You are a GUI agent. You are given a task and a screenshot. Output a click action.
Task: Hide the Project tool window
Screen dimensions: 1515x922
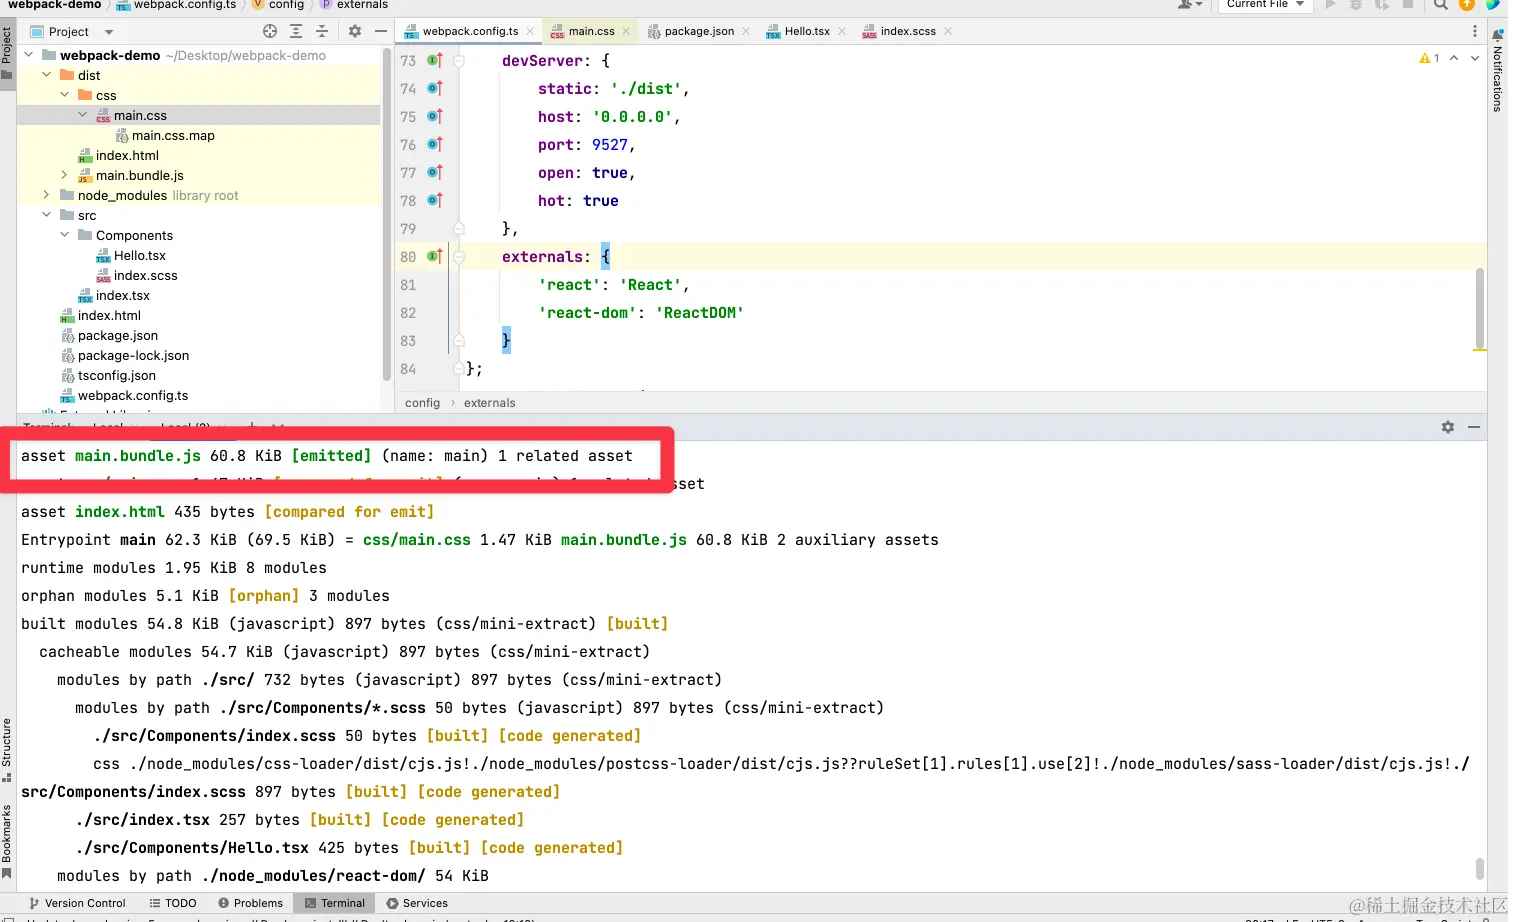381,31
